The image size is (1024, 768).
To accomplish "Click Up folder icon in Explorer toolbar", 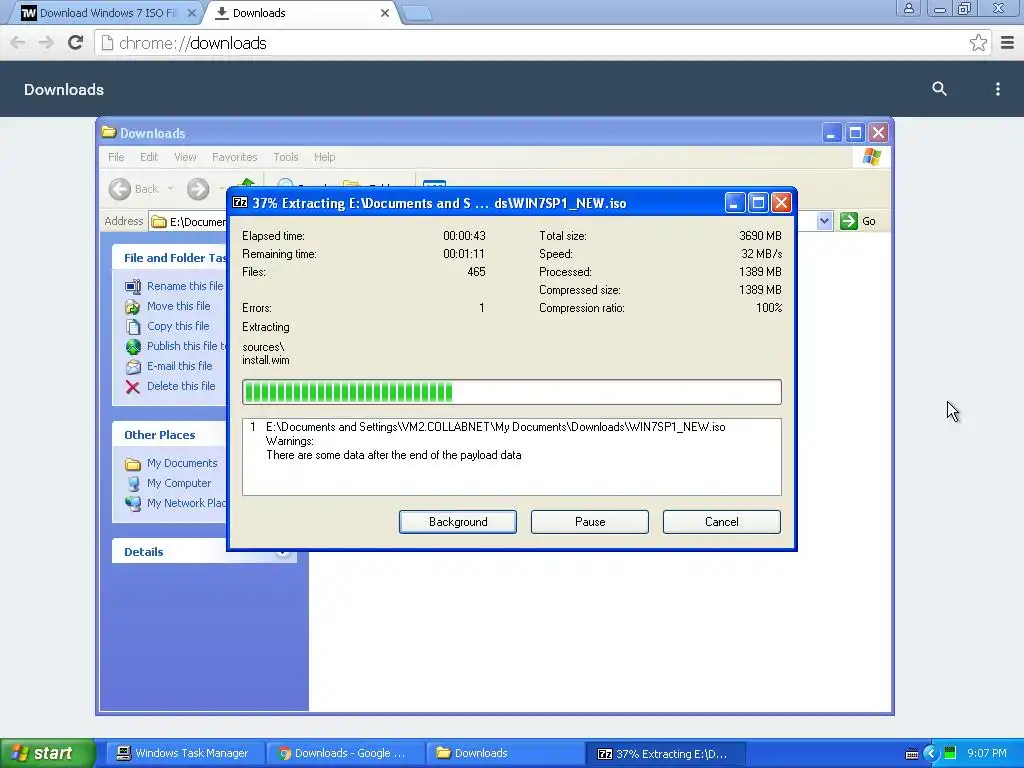I will pos(247,183).
